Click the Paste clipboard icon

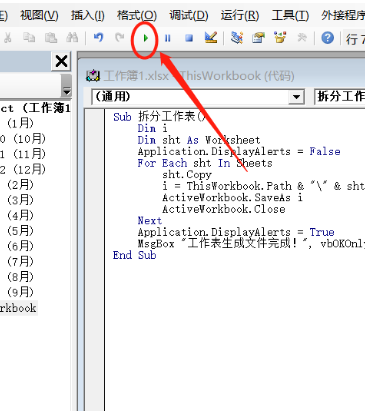point(51,38)
